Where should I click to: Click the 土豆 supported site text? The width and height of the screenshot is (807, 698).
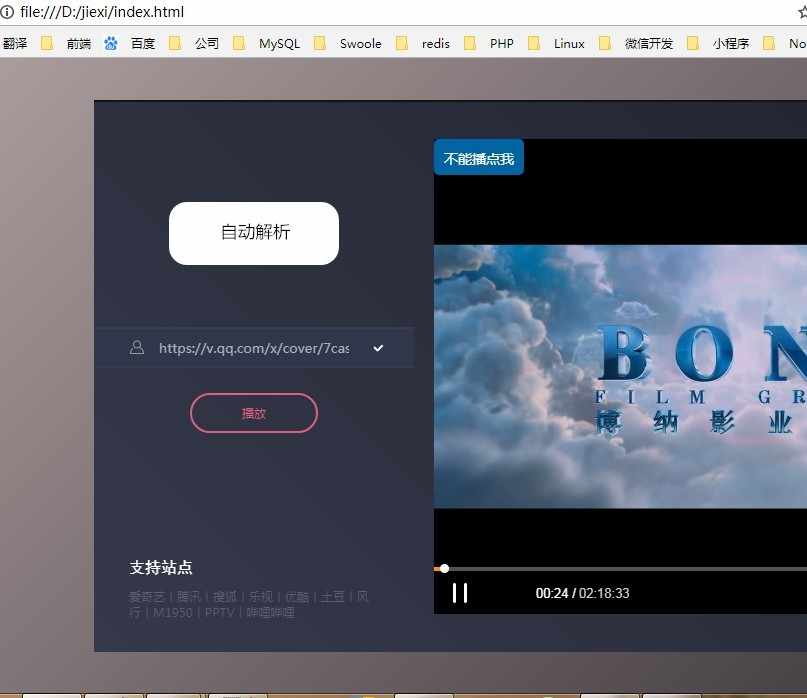point(332,597)
